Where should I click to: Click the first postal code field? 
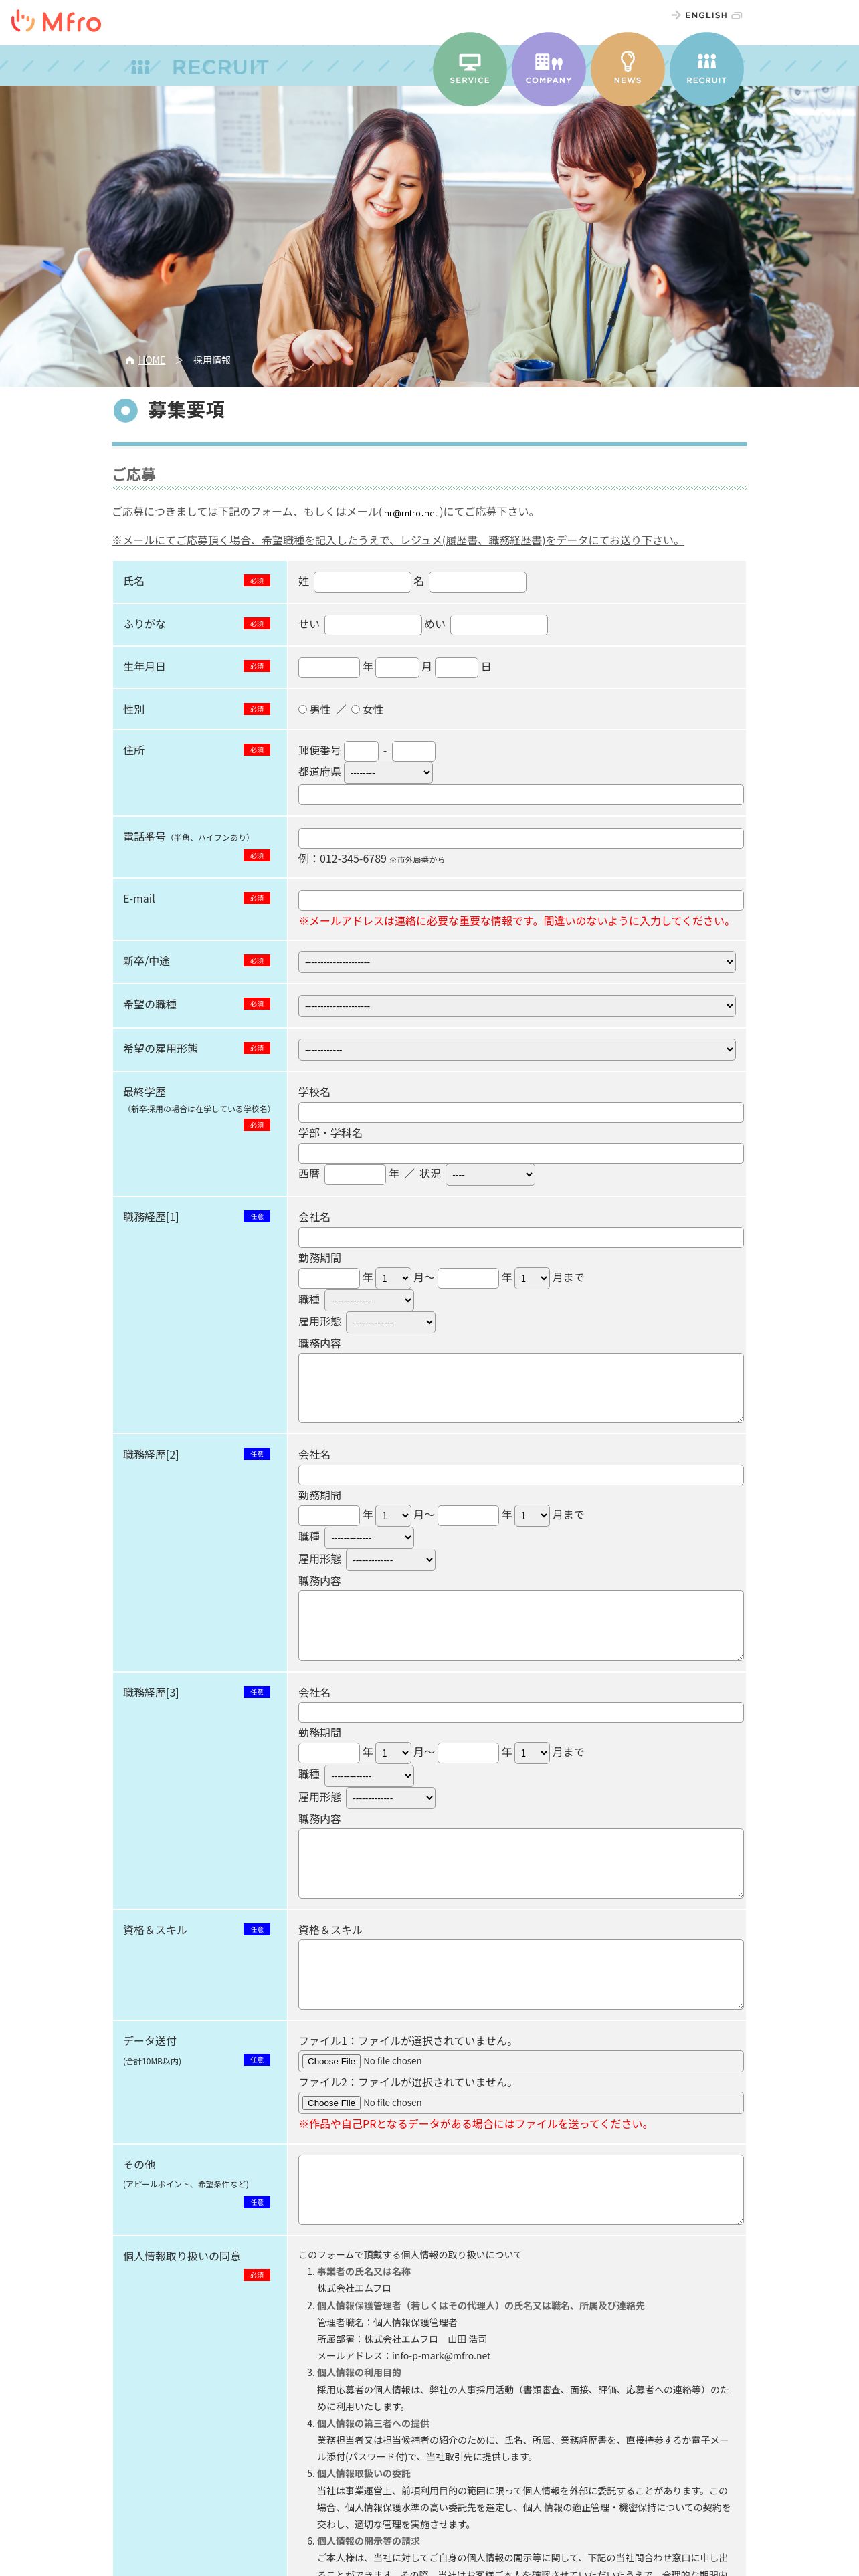[x=361, y=751]
